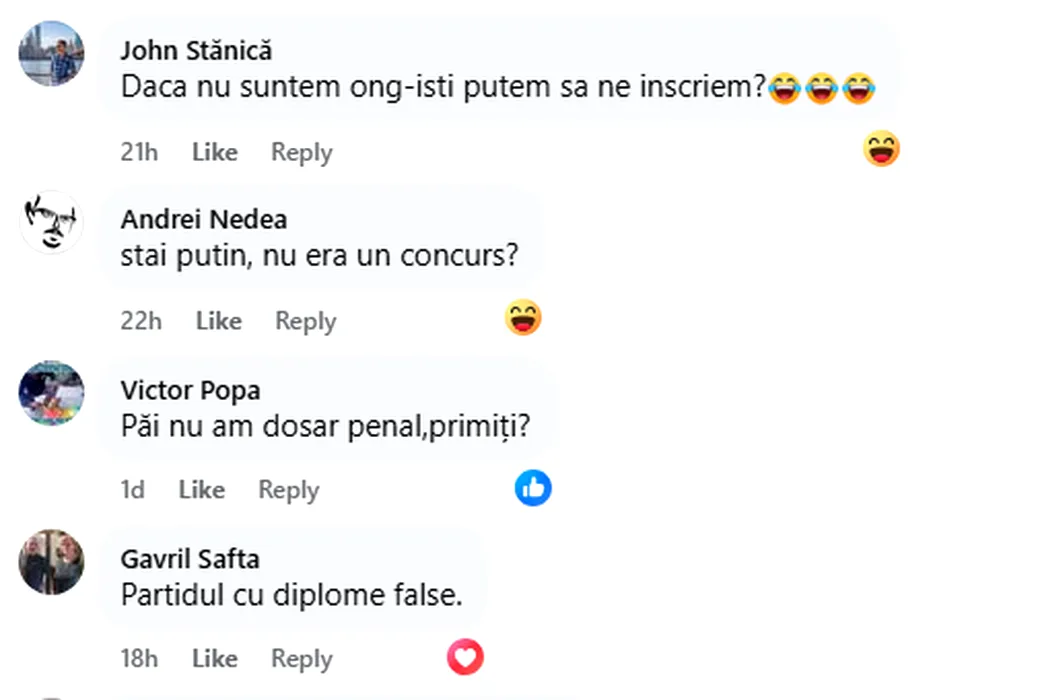
Task: Open Andrei Nedea's name link
Action: tap(203, 220)
